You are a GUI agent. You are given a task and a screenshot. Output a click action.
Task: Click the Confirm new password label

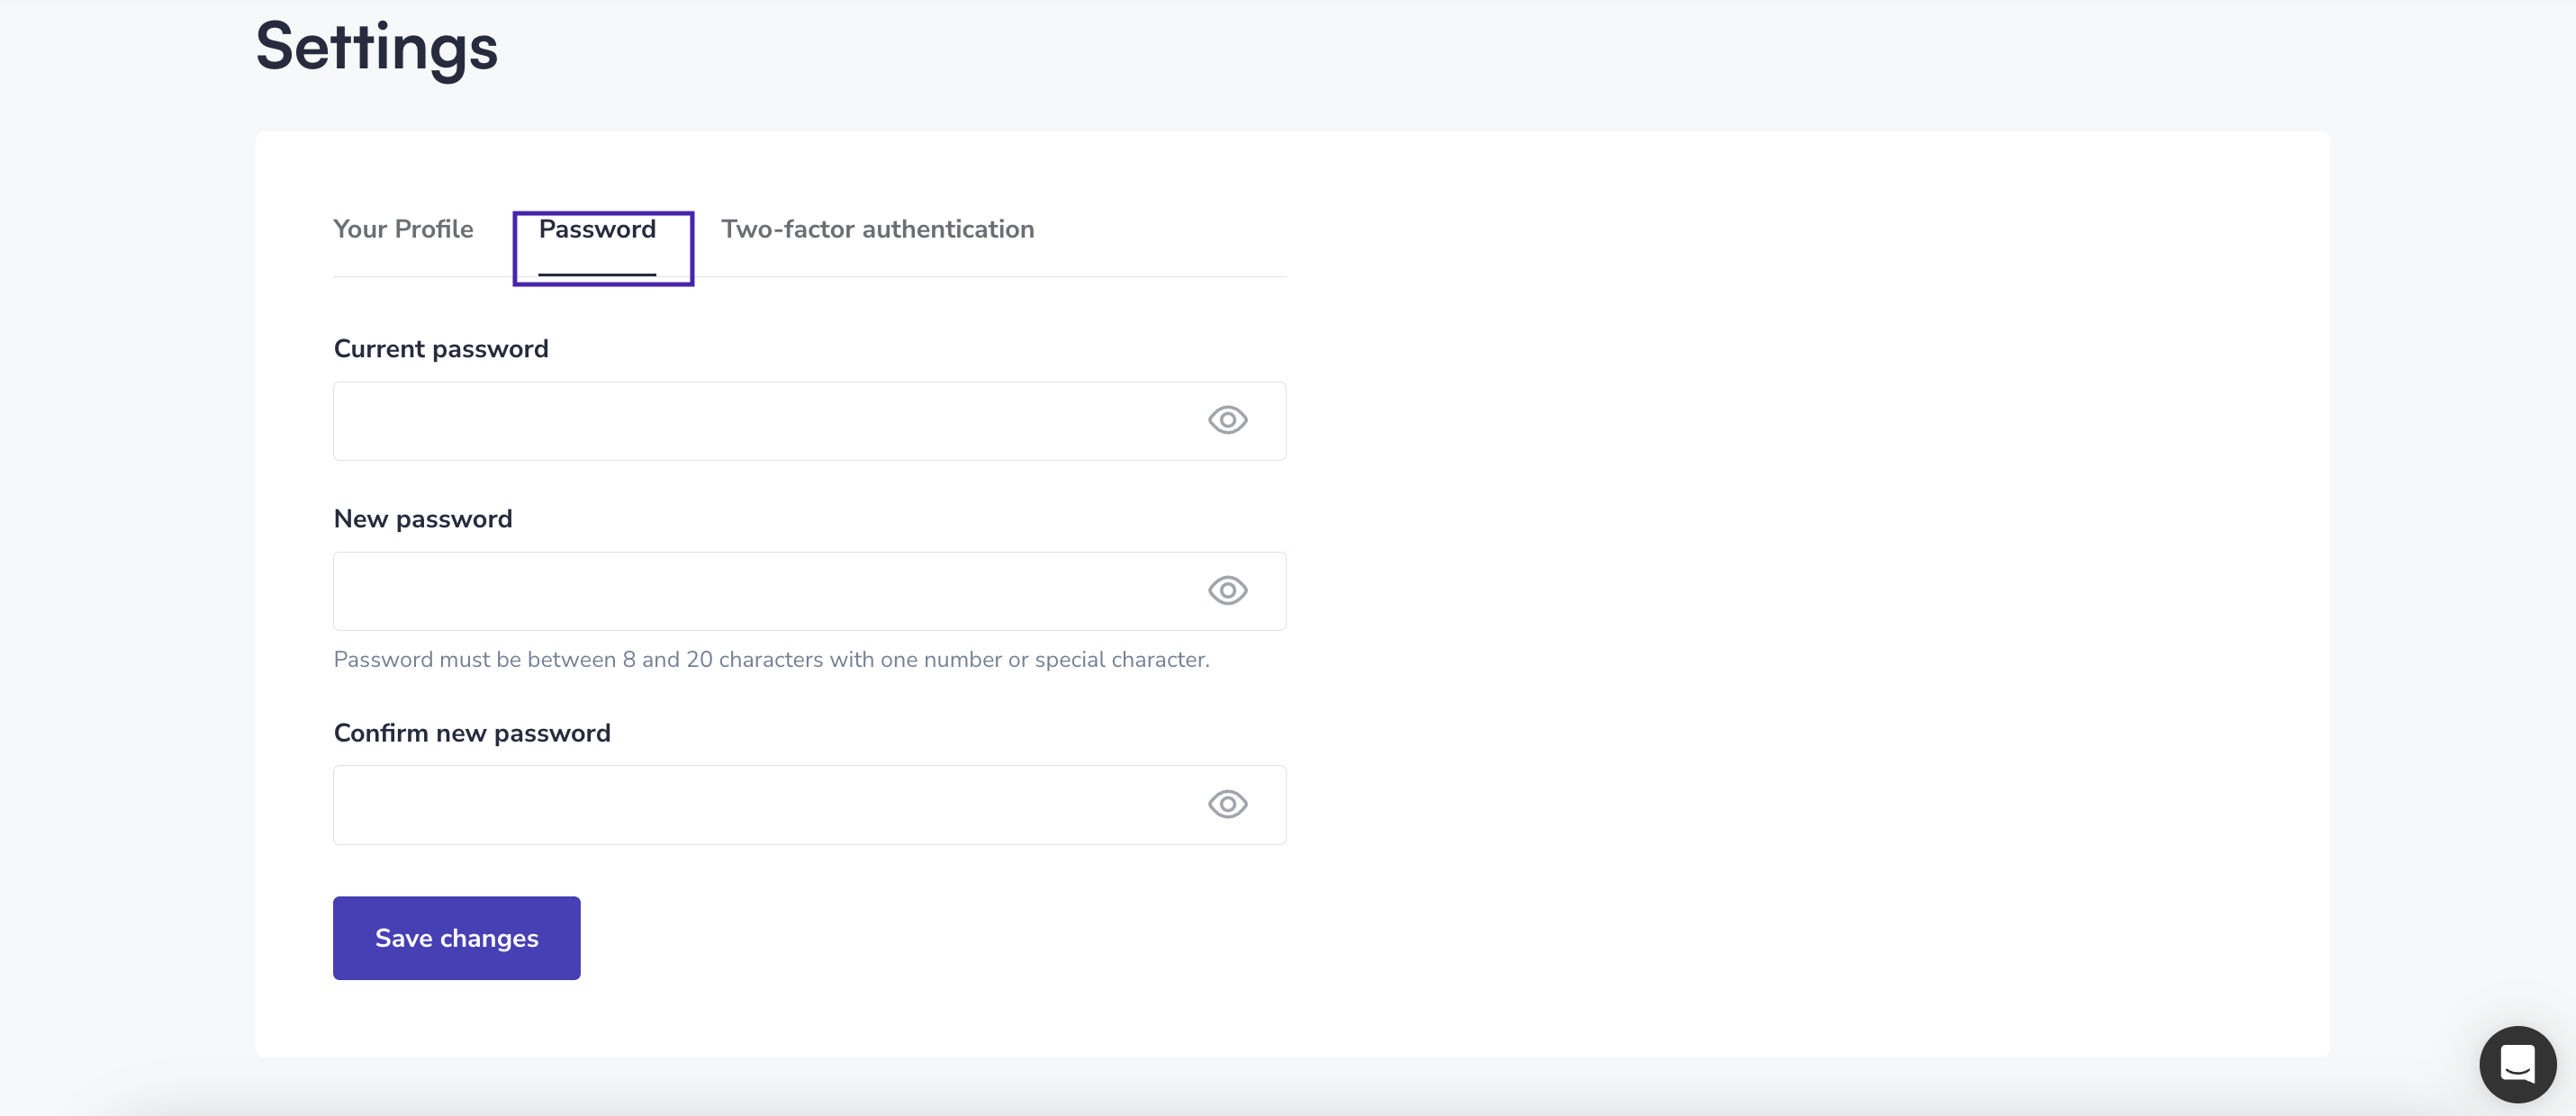pos(472,733)
